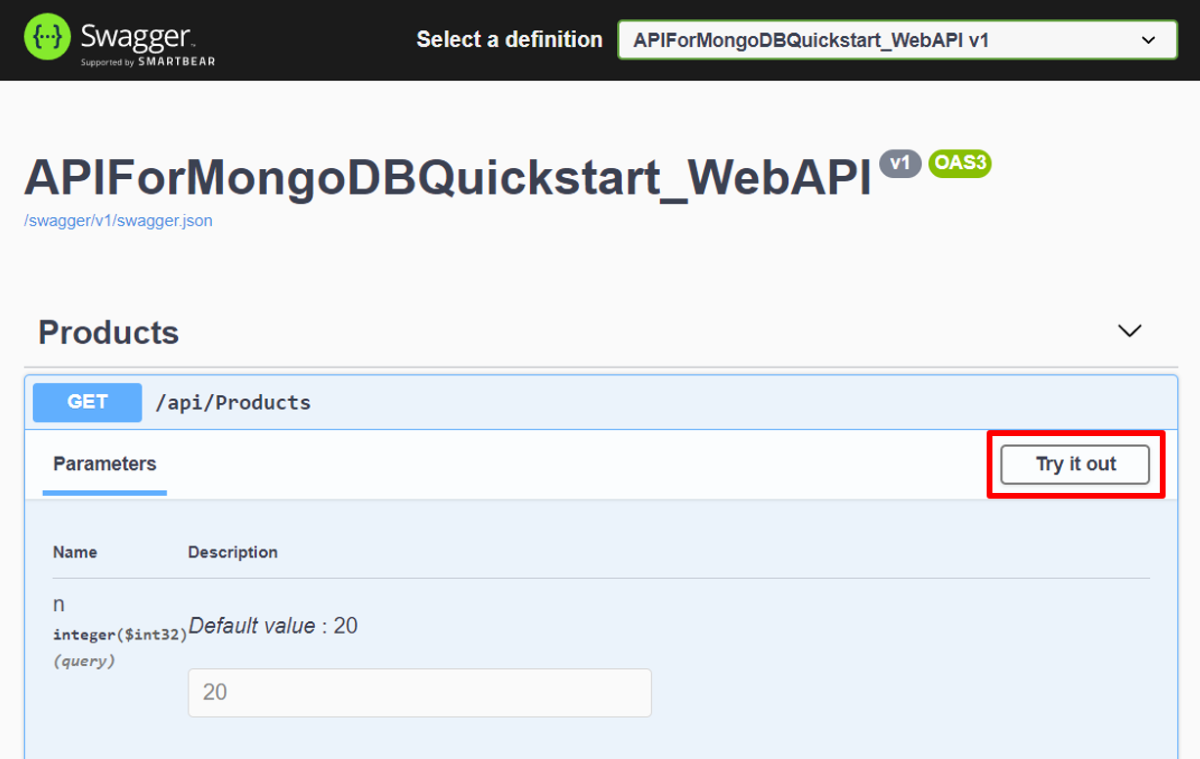
Task: Collapse the Products section with its chevron
Action: [x=1129, y=330]
